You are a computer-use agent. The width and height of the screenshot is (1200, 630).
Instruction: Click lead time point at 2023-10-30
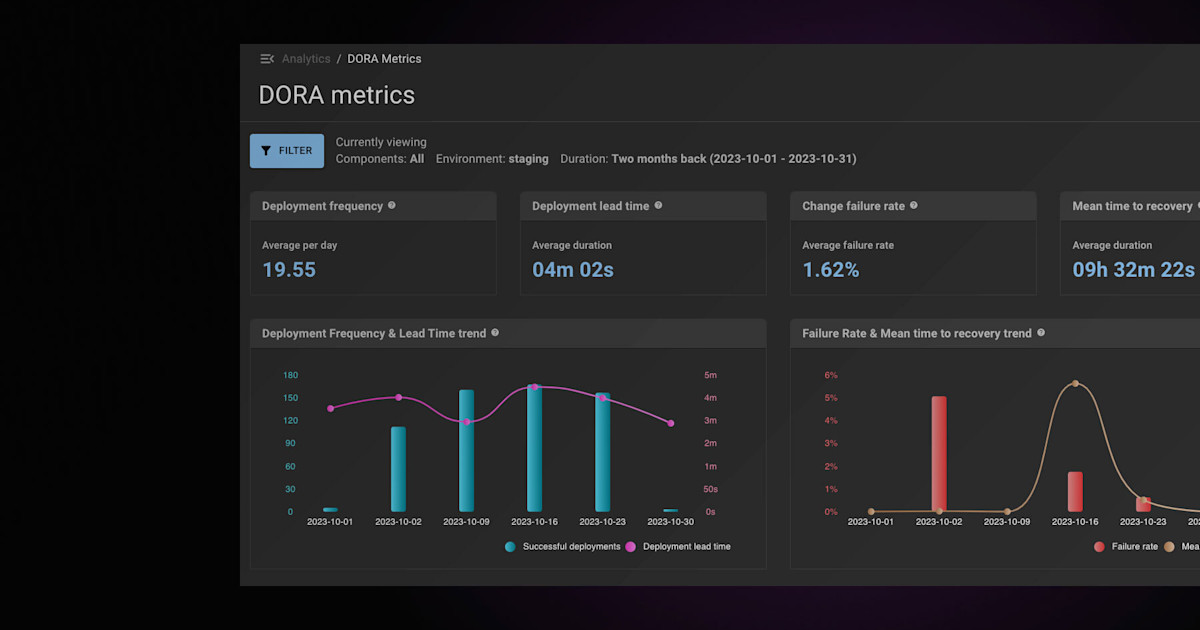point(671,423)
